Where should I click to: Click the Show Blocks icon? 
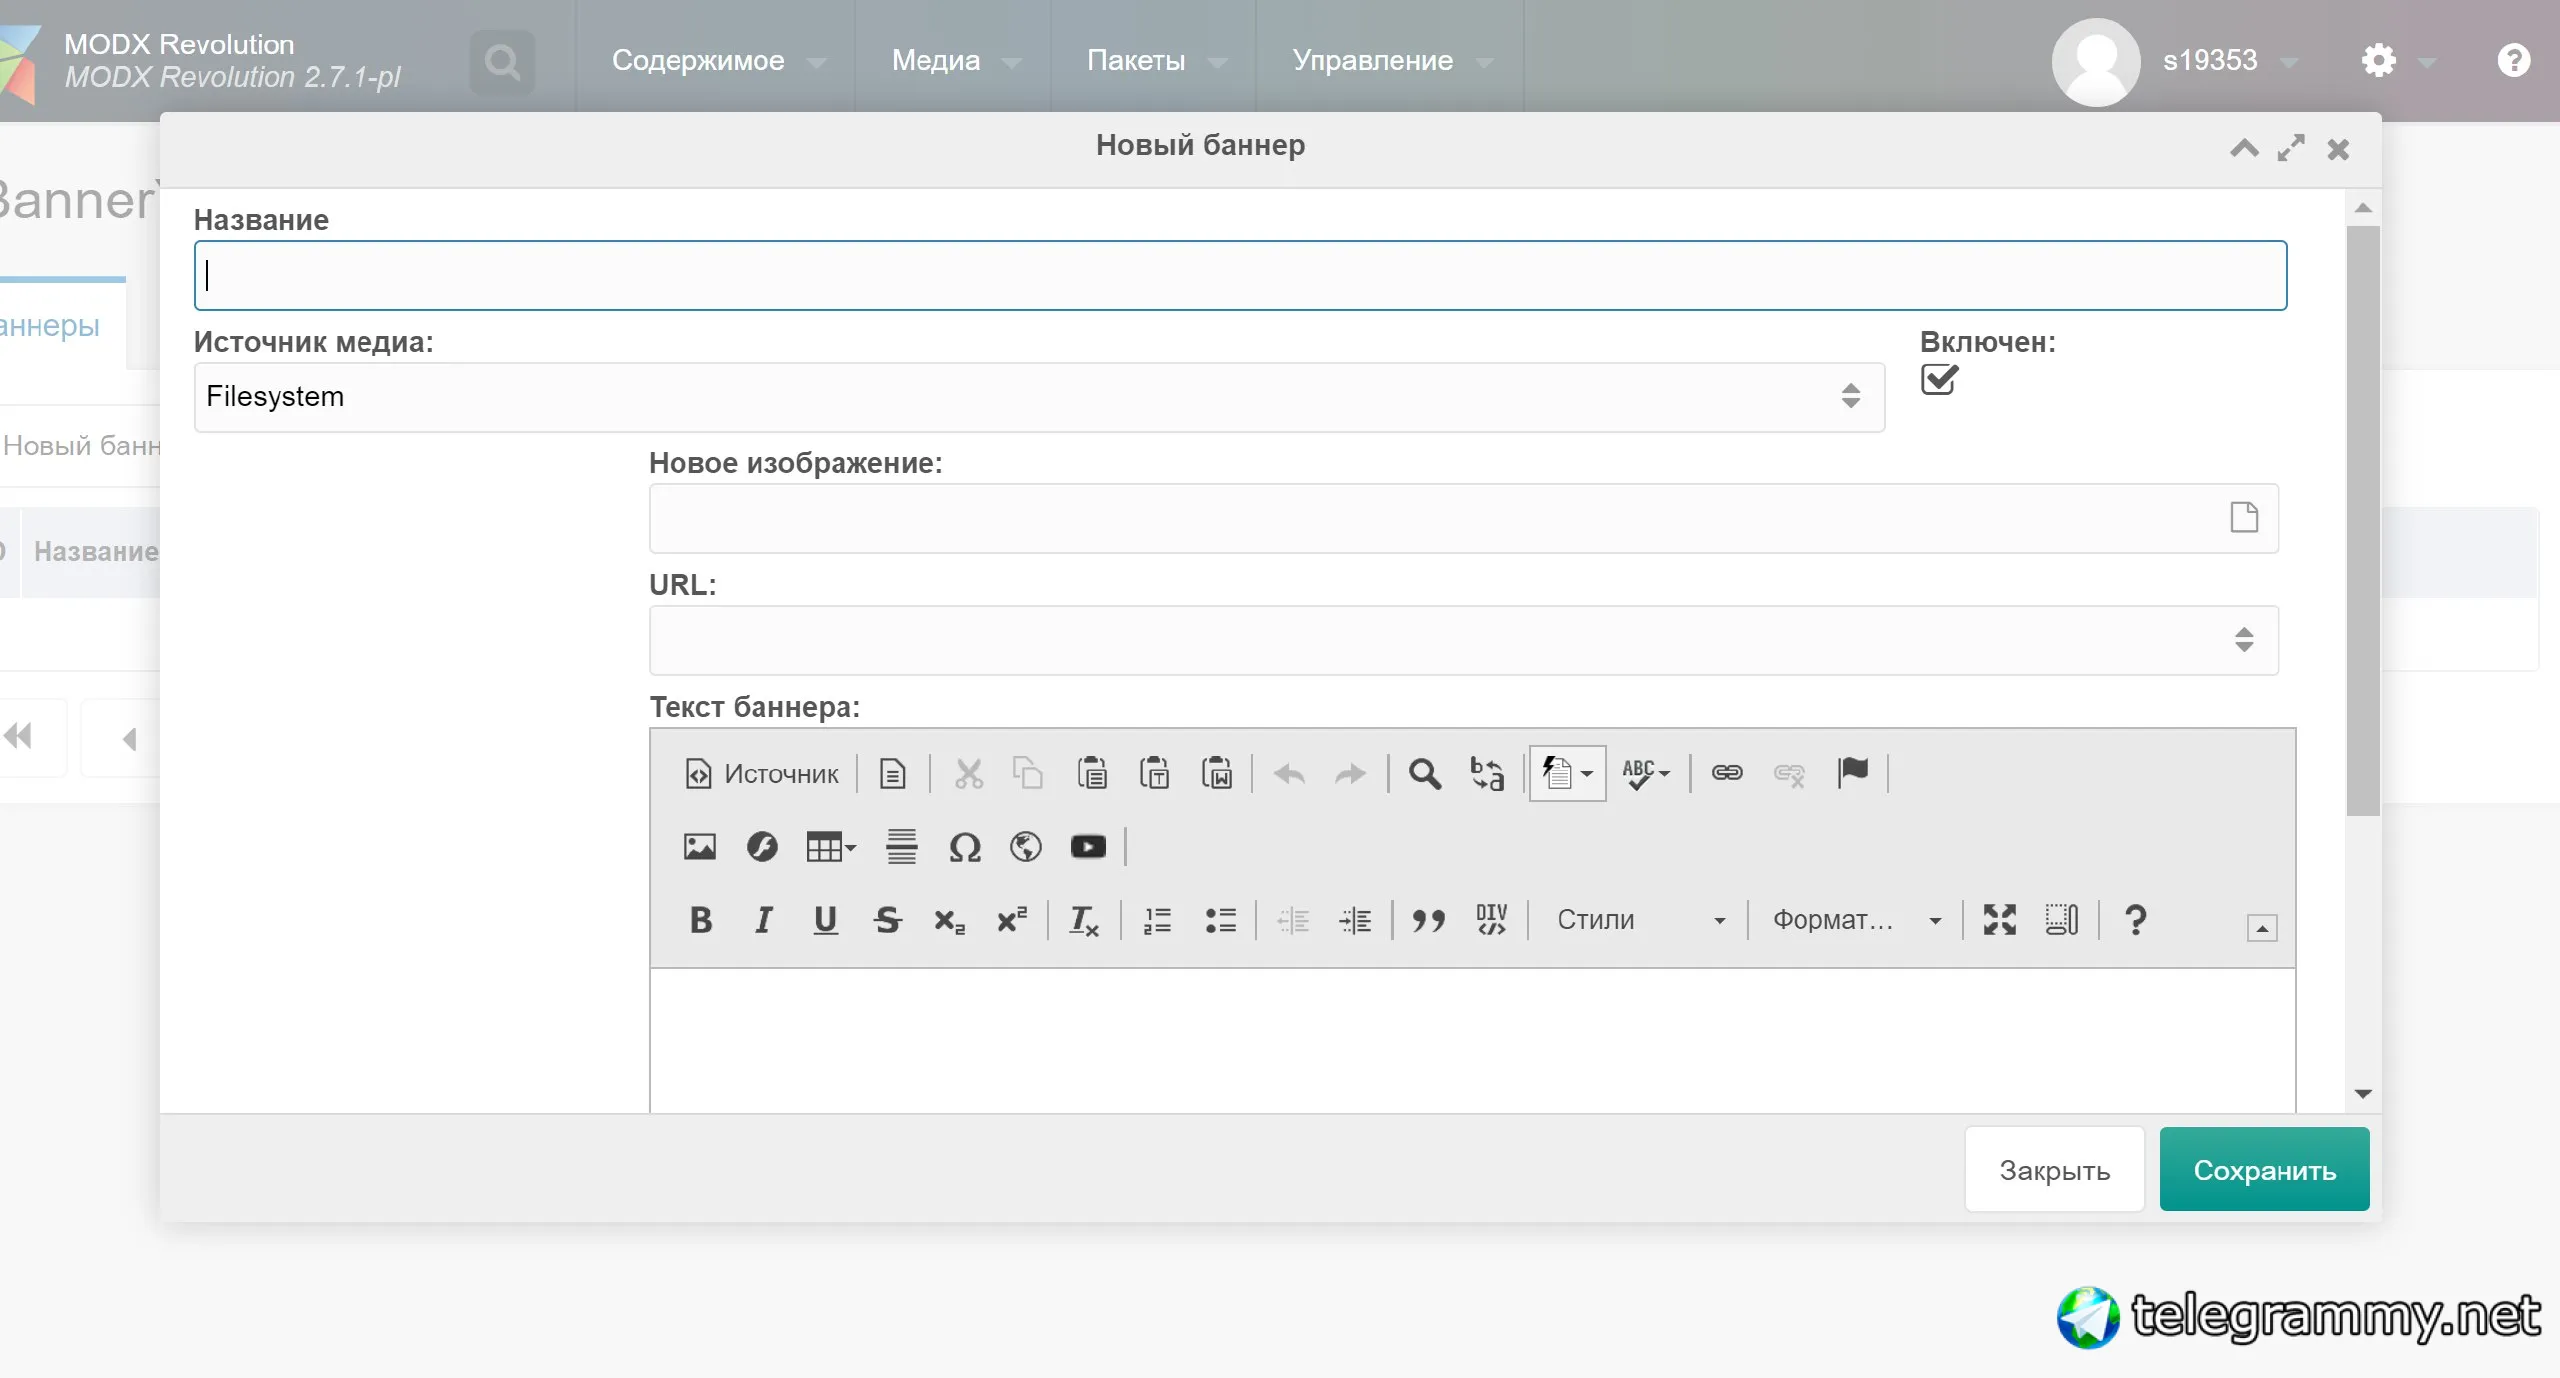2062,920
